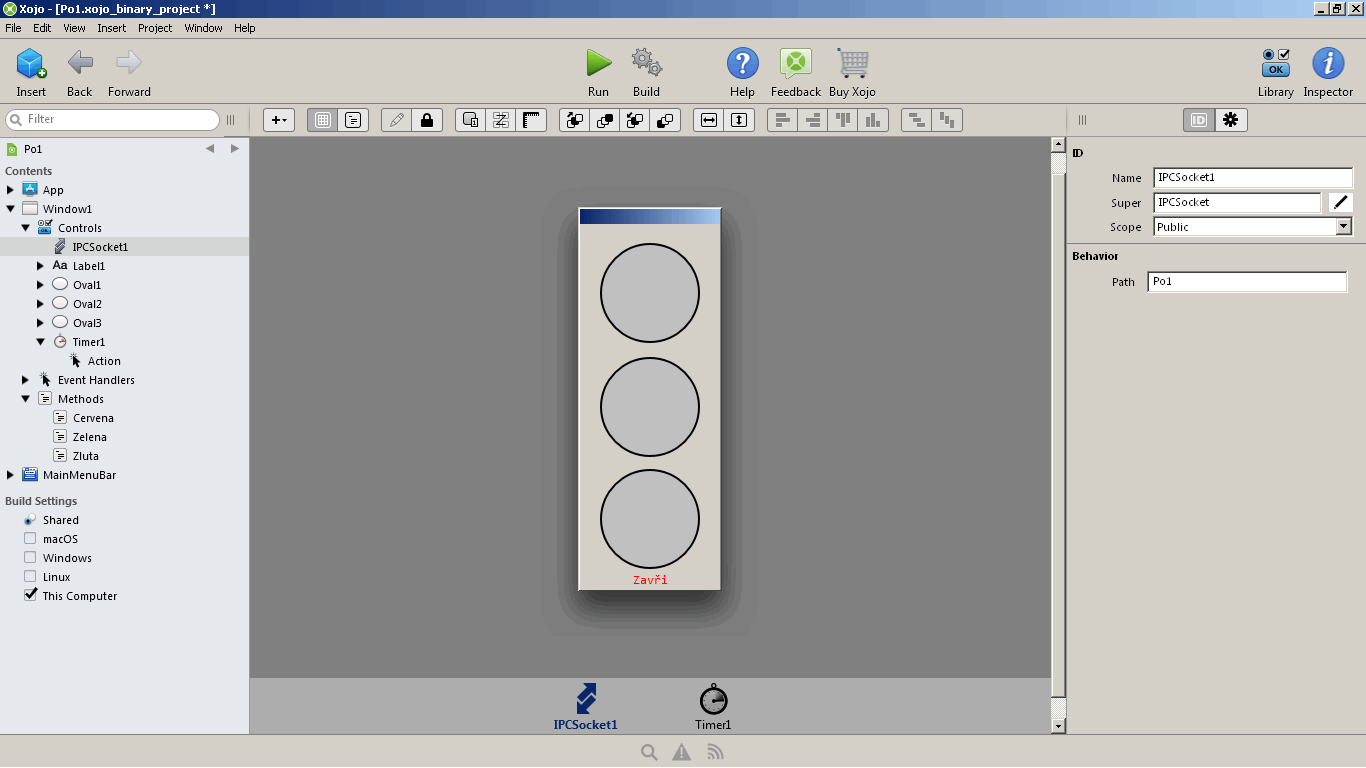Click the edit pencil beside Super field
The height and width of the screenshot is (768, 1366).
[x=1340, y=202]
